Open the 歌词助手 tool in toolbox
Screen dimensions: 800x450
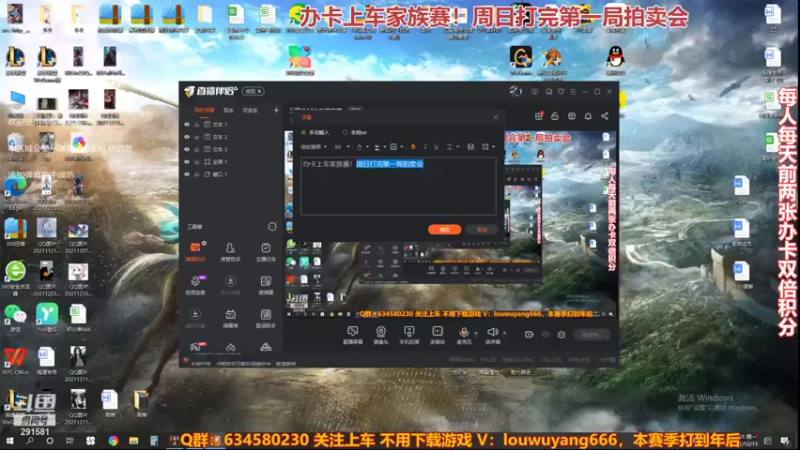(266, 318)
